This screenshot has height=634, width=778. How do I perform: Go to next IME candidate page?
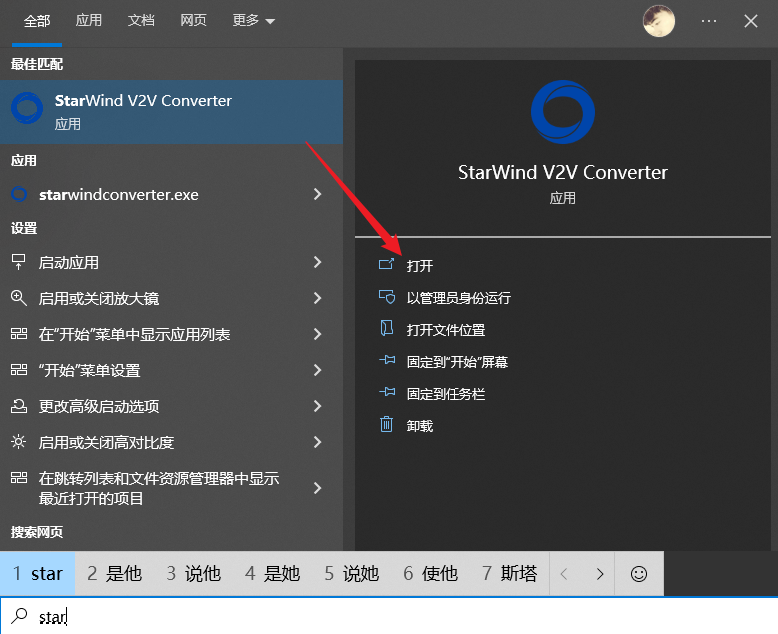(x=599, y=574)
